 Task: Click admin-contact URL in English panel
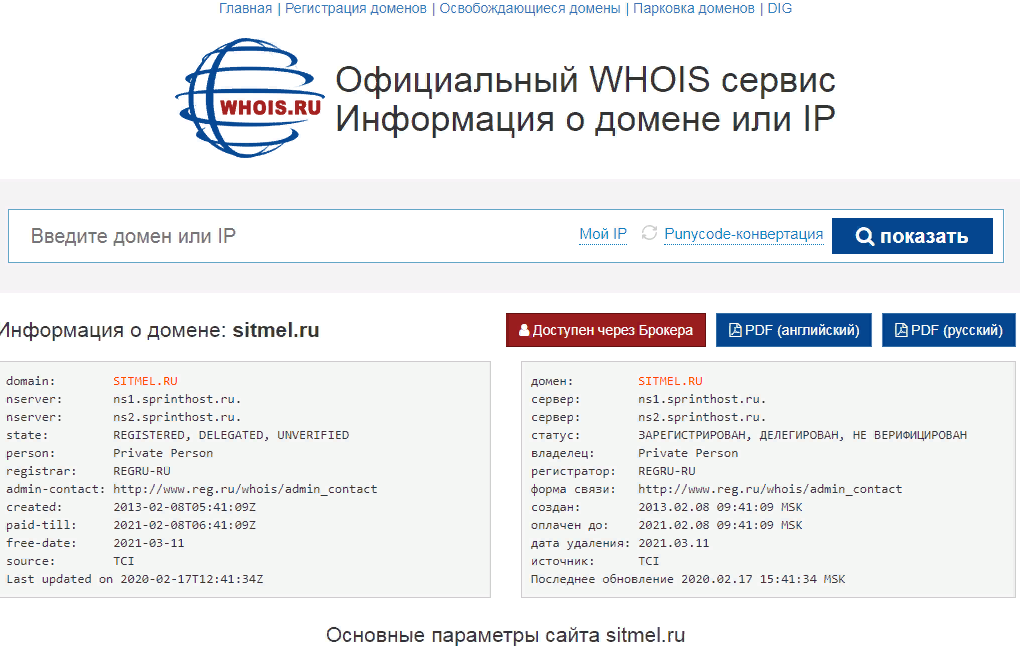(x=245, y=489)
